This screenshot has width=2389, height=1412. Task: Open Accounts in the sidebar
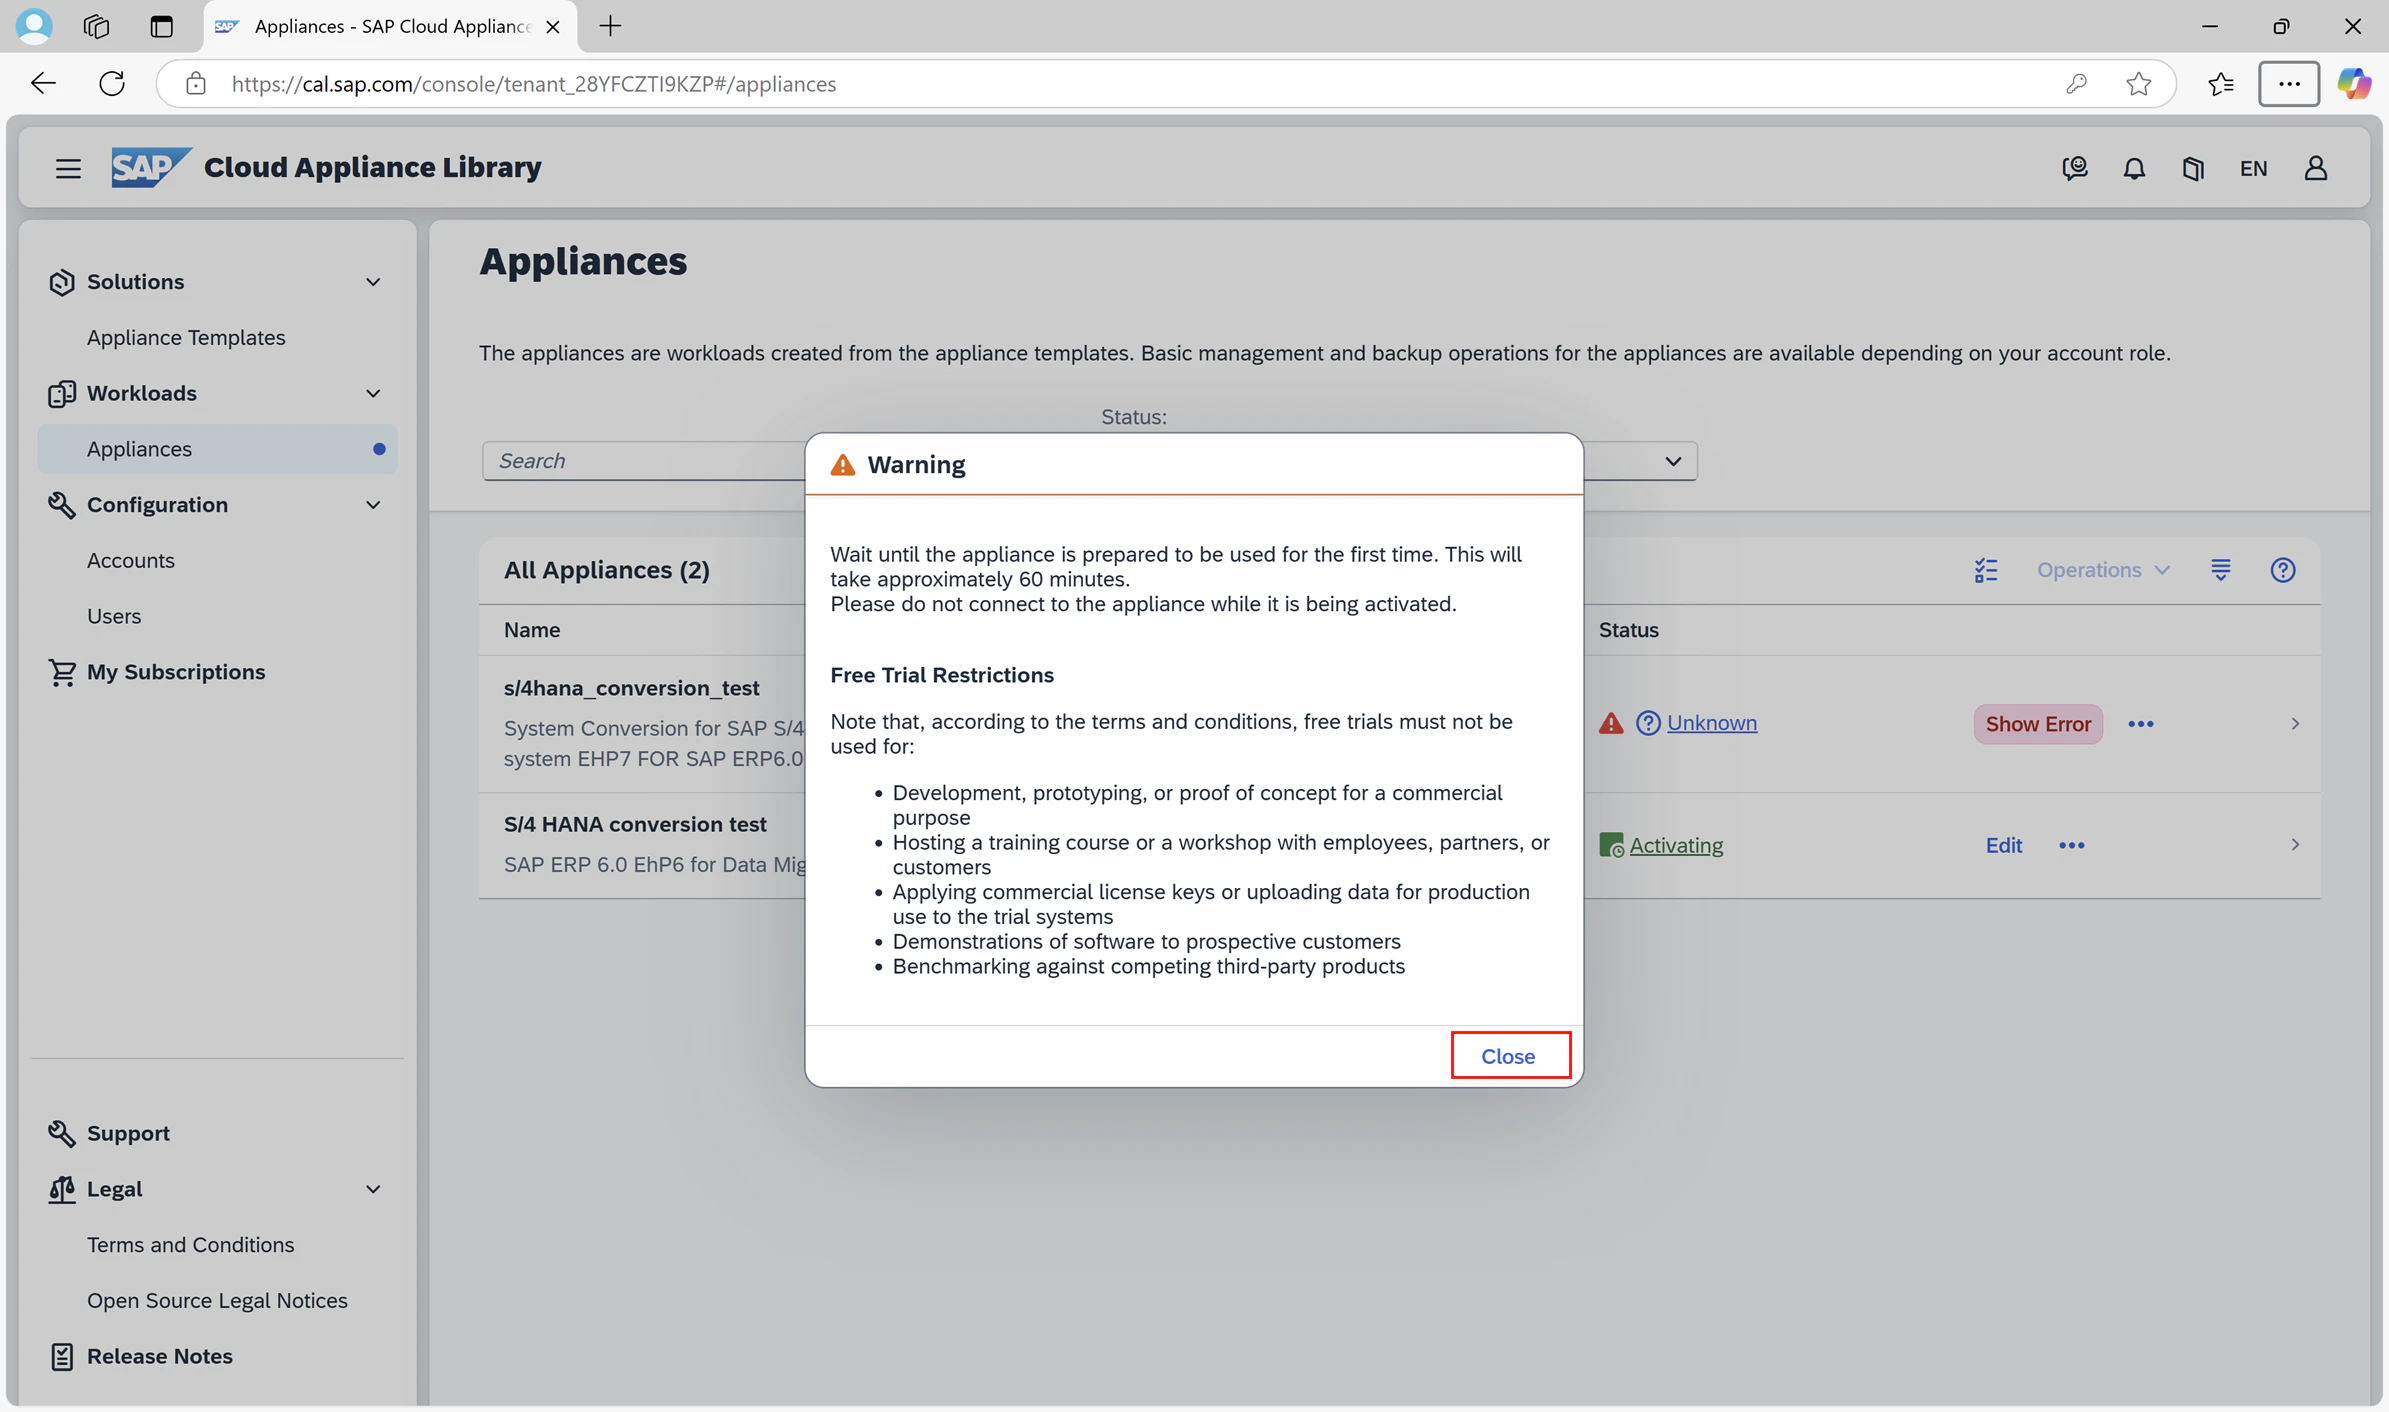coord(131,561)
